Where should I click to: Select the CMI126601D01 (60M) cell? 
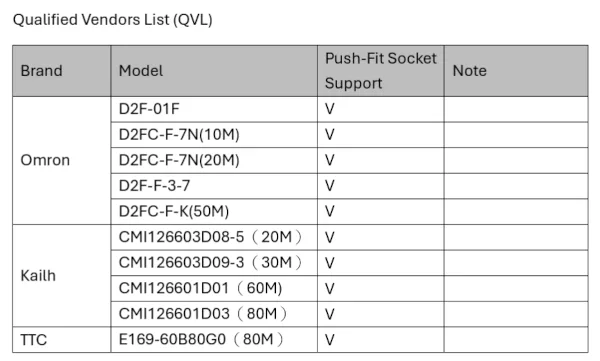pos(214,288)
